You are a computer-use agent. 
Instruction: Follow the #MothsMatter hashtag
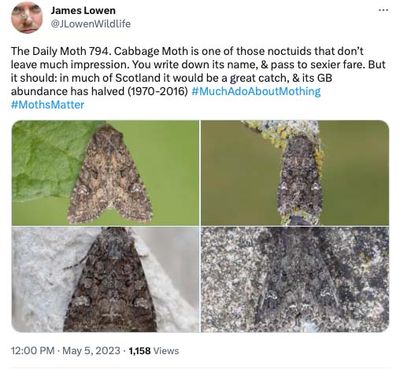click(48, 105)
